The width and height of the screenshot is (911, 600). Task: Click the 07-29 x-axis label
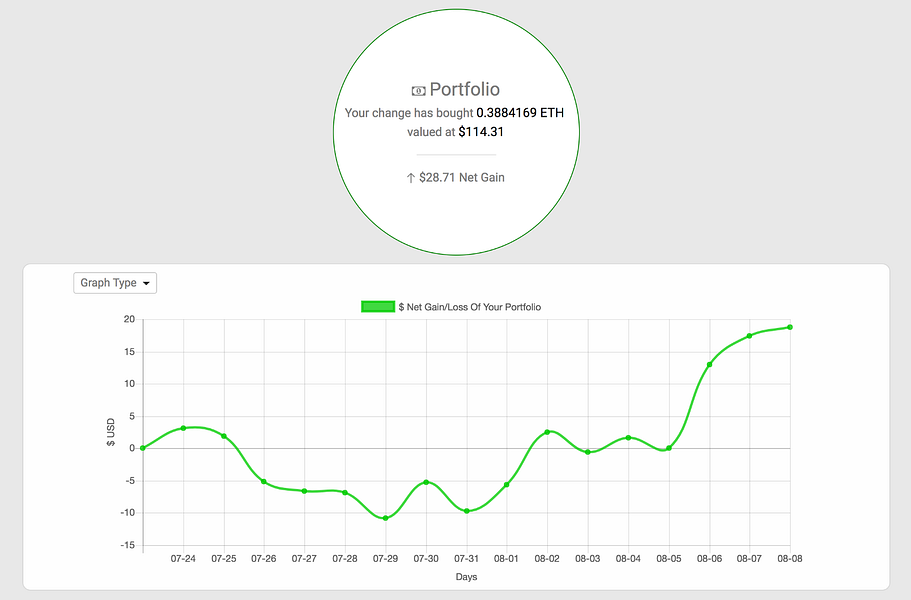pyautogui.click(x=385, y=559)
